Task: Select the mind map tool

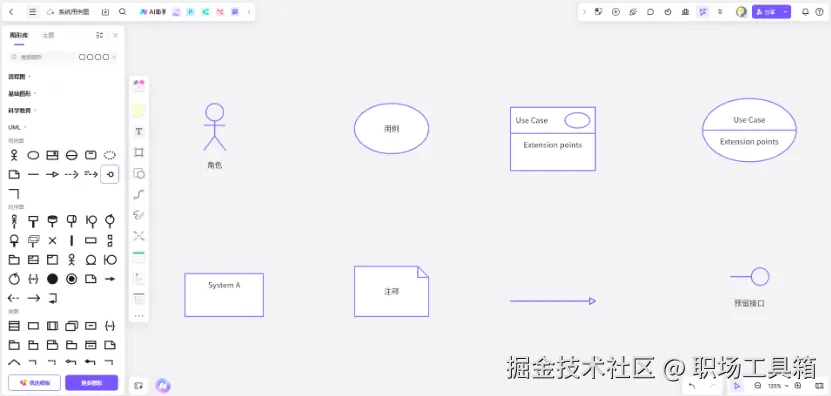Action: (139, 235)
